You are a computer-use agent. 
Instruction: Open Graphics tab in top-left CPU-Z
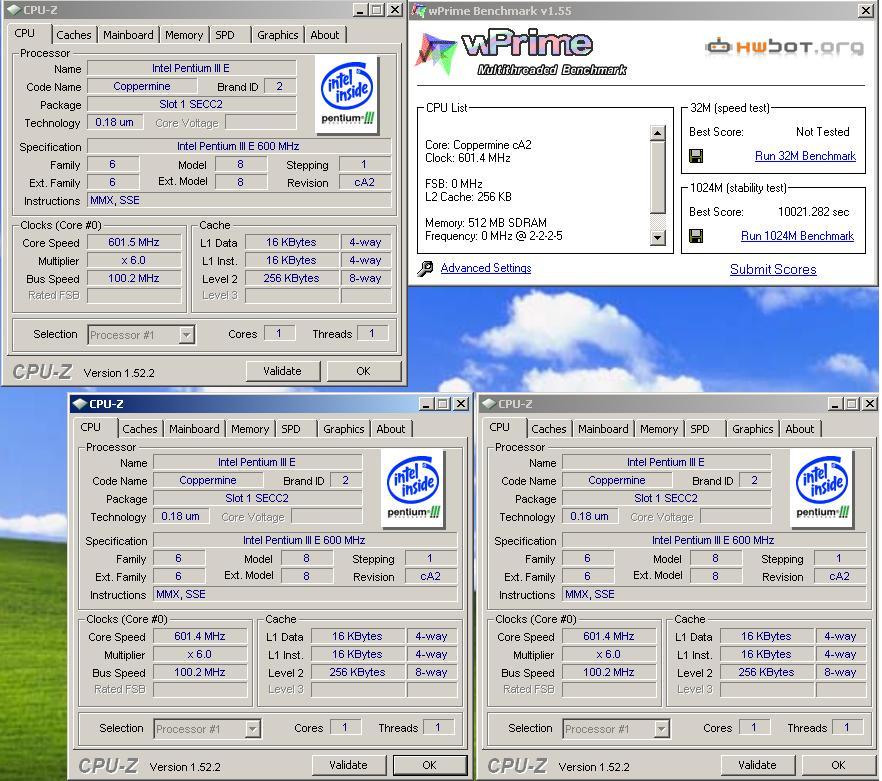pyautogui.click(x=278, y=35)
